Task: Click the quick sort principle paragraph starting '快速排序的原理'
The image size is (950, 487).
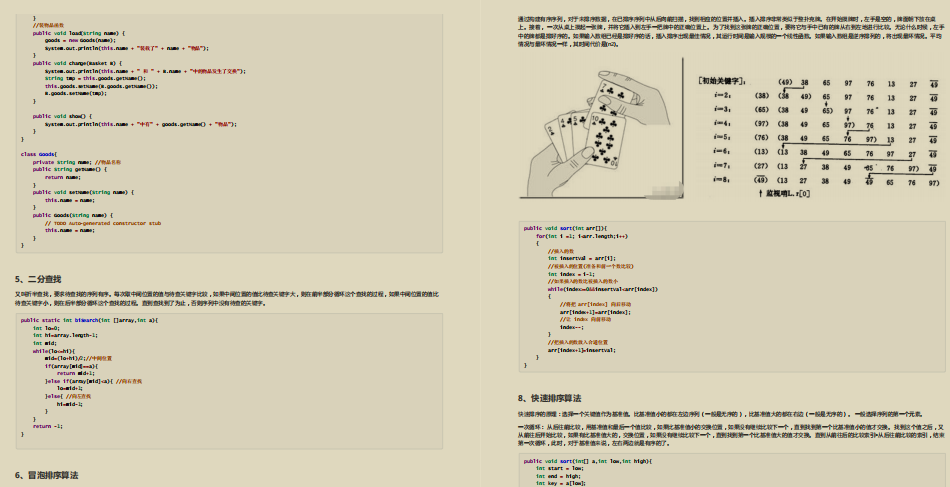Action: (x=720, y=414)
